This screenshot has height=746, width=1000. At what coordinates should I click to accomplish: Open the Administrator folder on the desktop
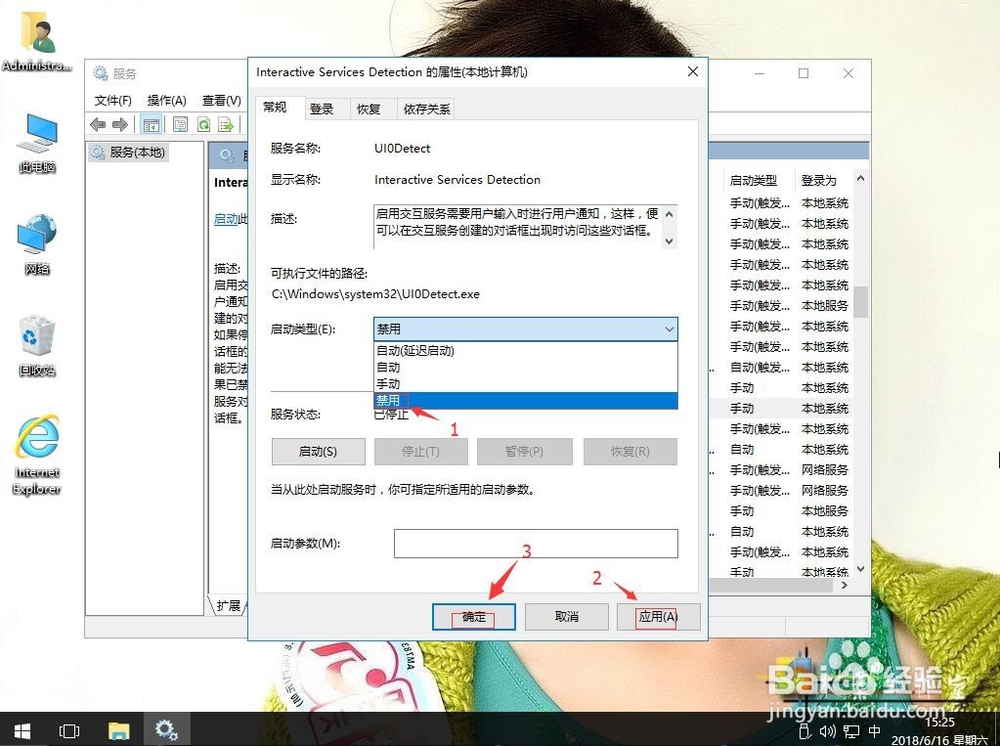pyautogui.click(x=36, y=40)
